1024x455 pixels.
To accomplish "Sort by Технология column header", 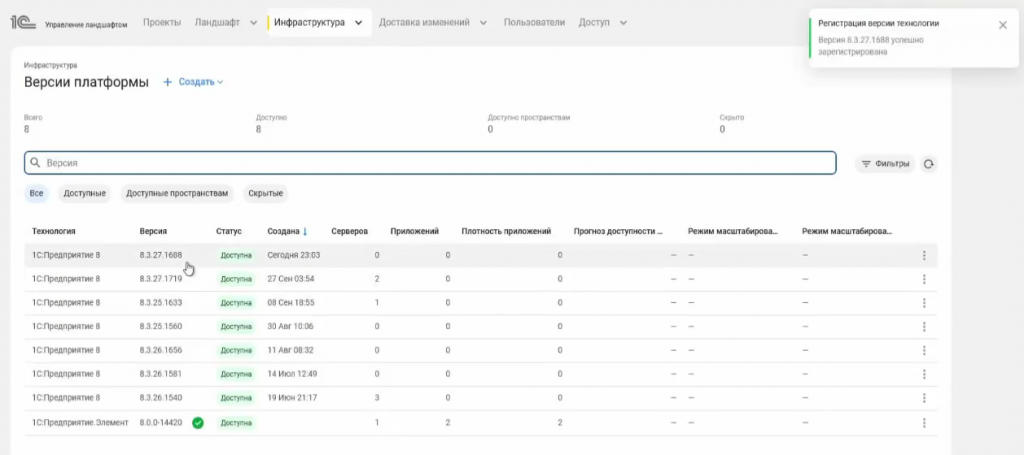I will [54, 231].
